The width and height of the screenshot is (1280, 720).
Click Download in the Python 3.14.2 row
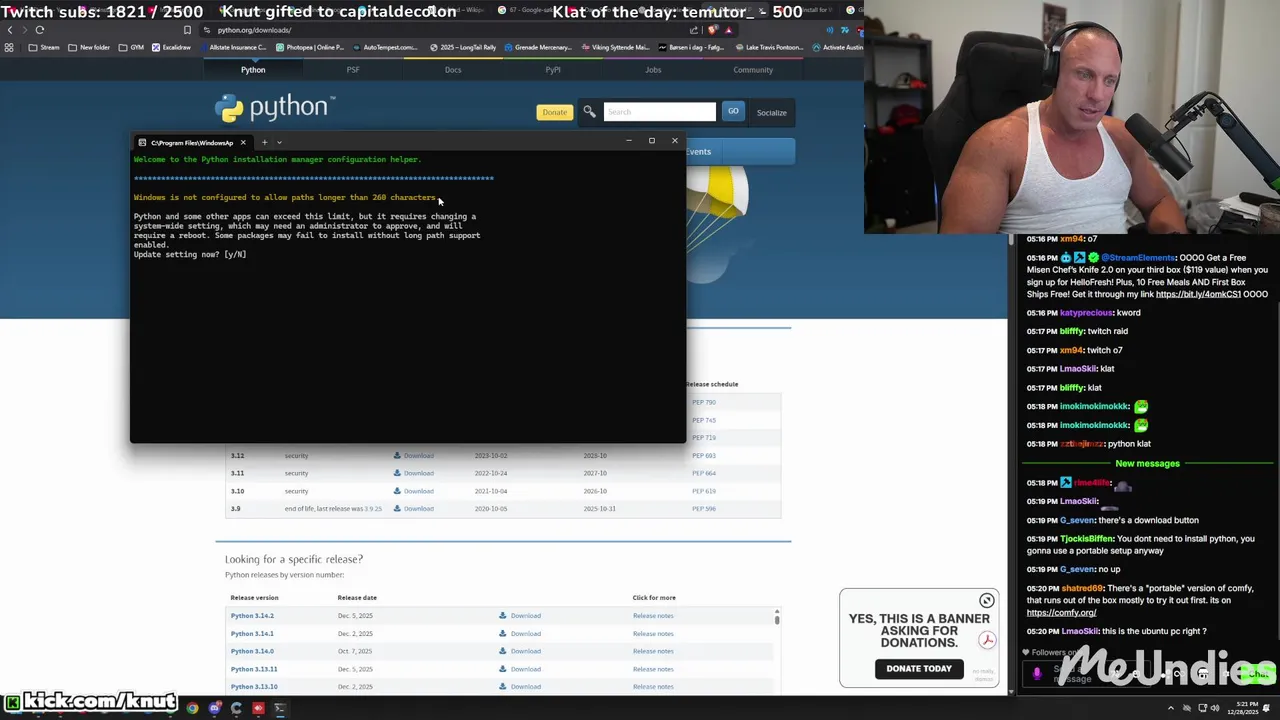(520, 616)
